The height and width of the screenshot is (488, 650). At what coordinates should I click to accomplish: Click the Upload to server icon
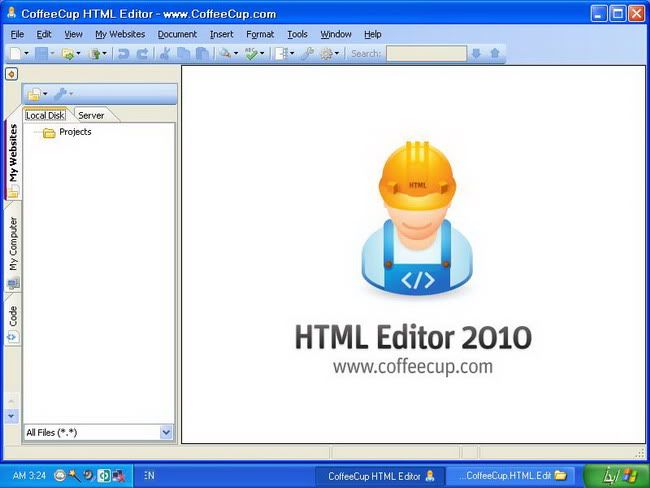(x=95, y=53)
